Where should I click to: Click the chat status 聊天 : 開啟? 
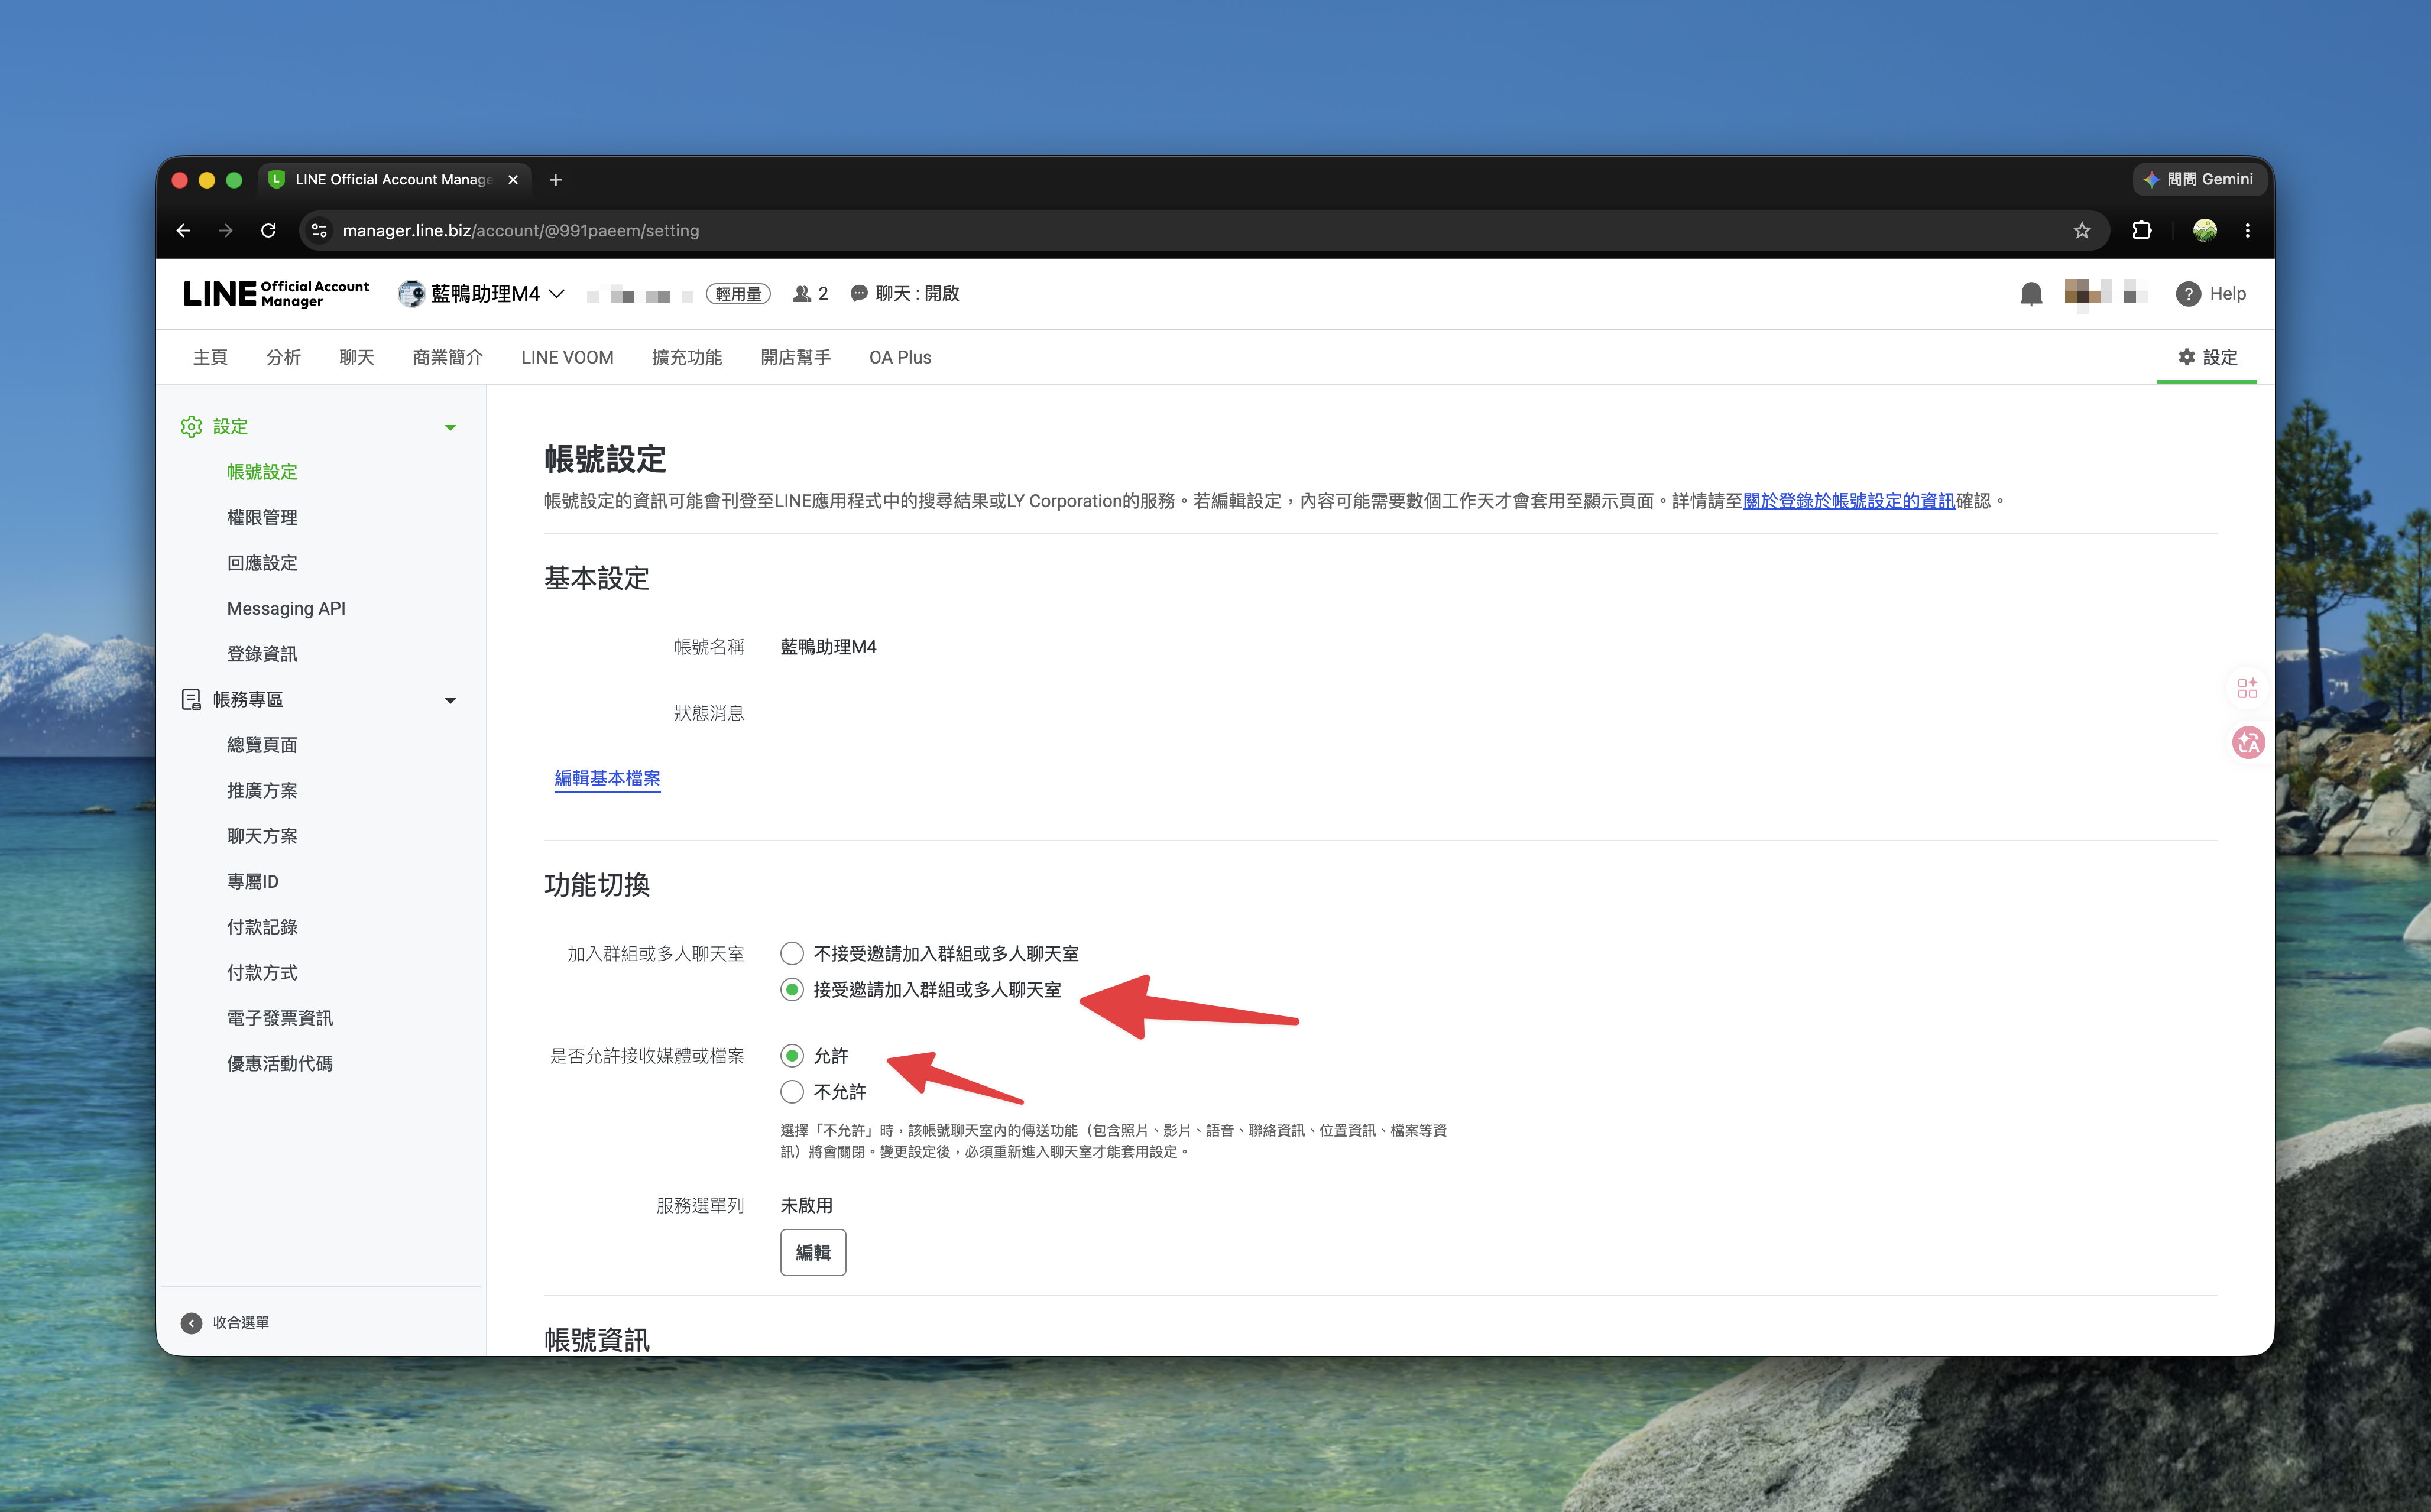point(905,294)
